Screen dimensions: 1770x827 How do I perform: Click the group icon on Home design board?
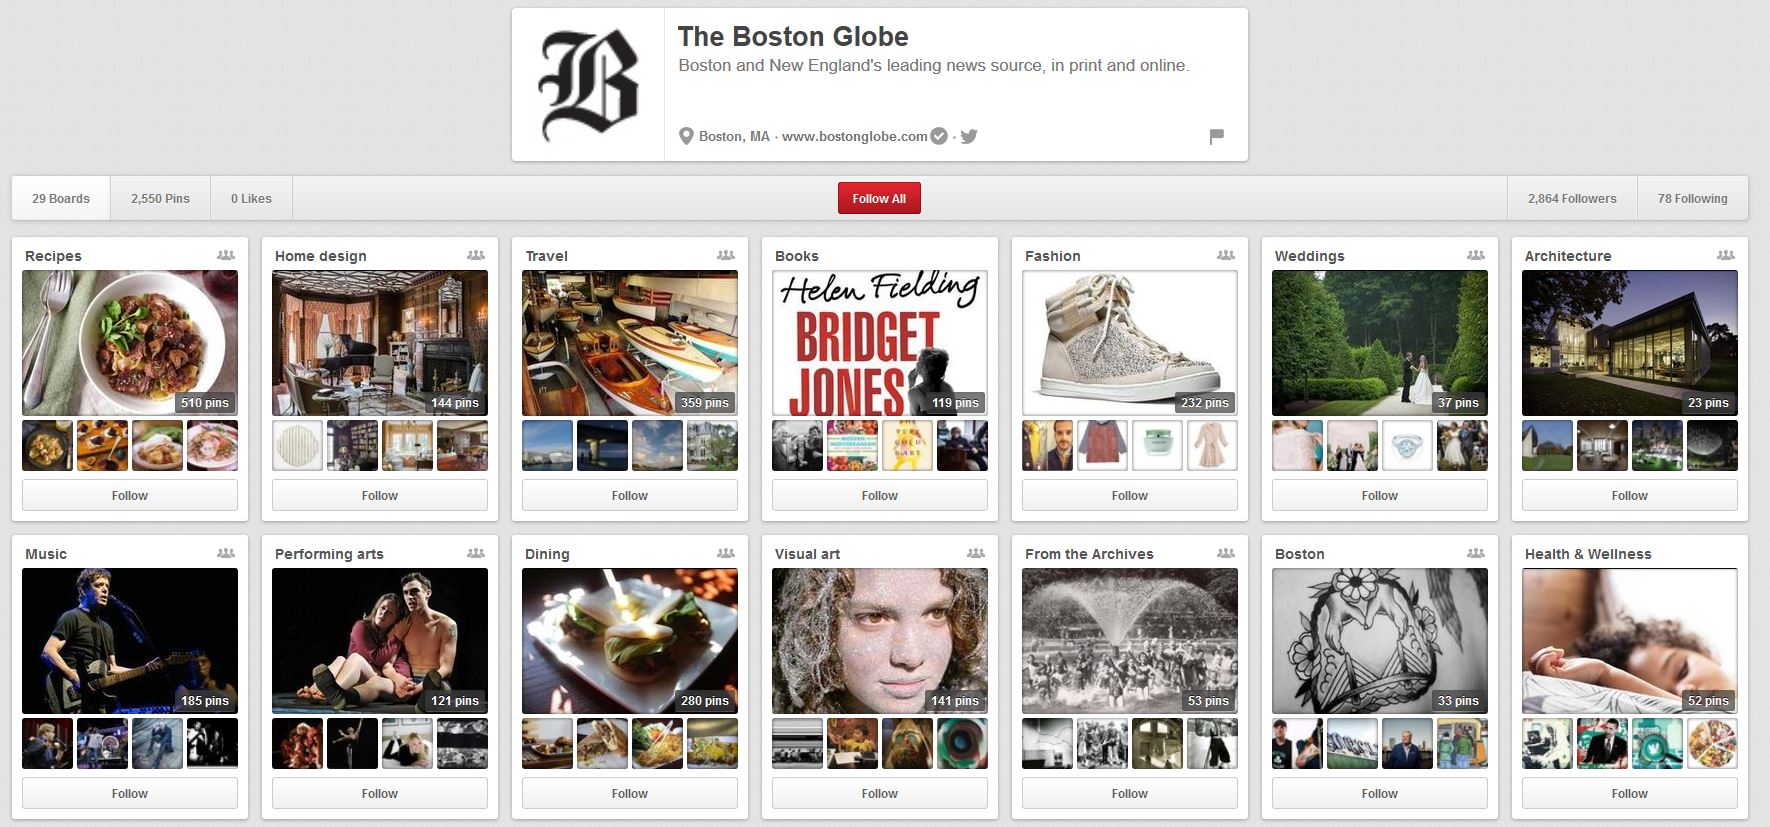pyautogui.click(x=476, y=255)
